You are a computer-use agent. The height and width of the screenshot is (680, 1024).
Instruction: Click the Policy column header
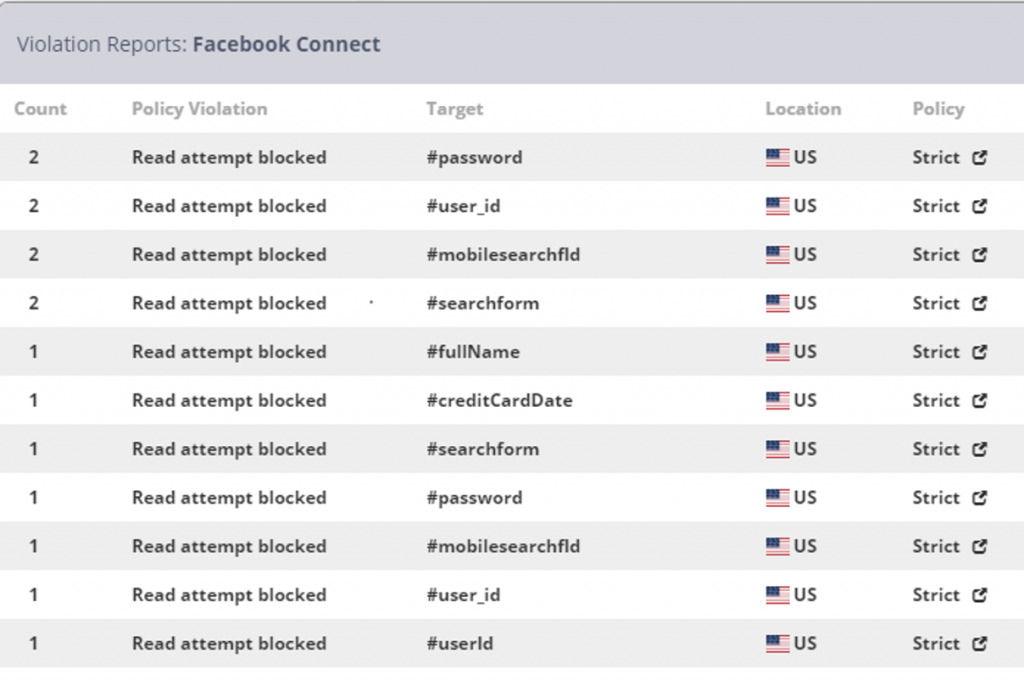point(938,108)
